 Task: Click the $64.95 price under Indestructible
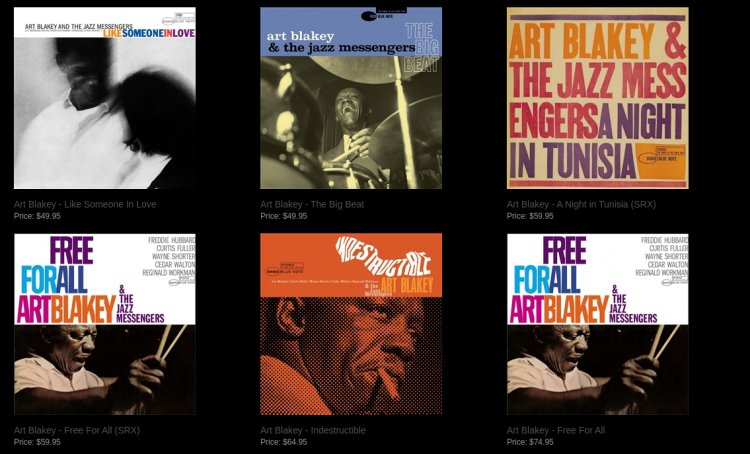point(284,442)
